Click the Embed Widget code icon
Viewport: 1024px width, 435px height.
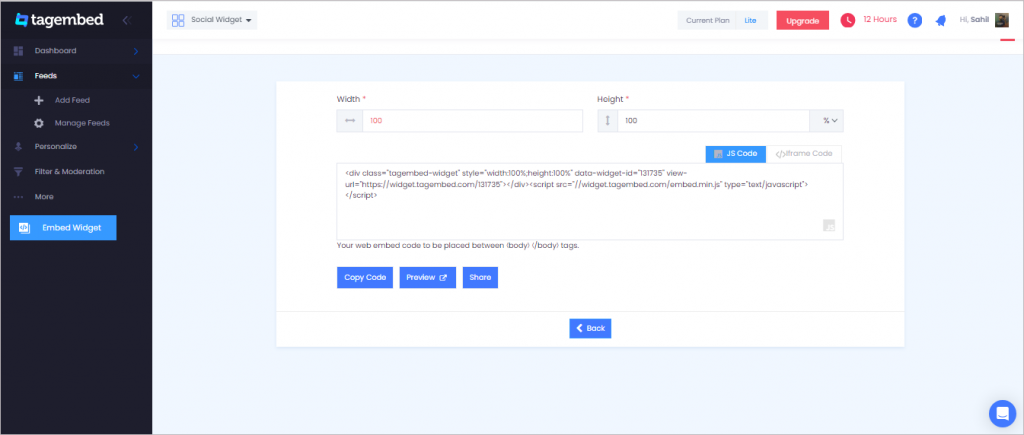point(24,228)
